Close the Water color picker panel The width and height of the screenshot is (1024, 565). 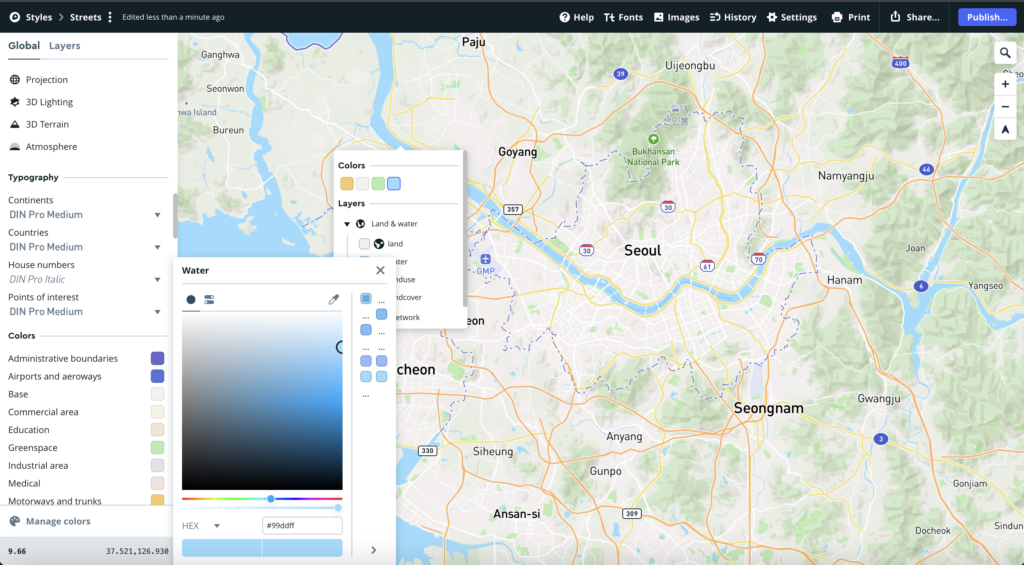click(380, 270)
